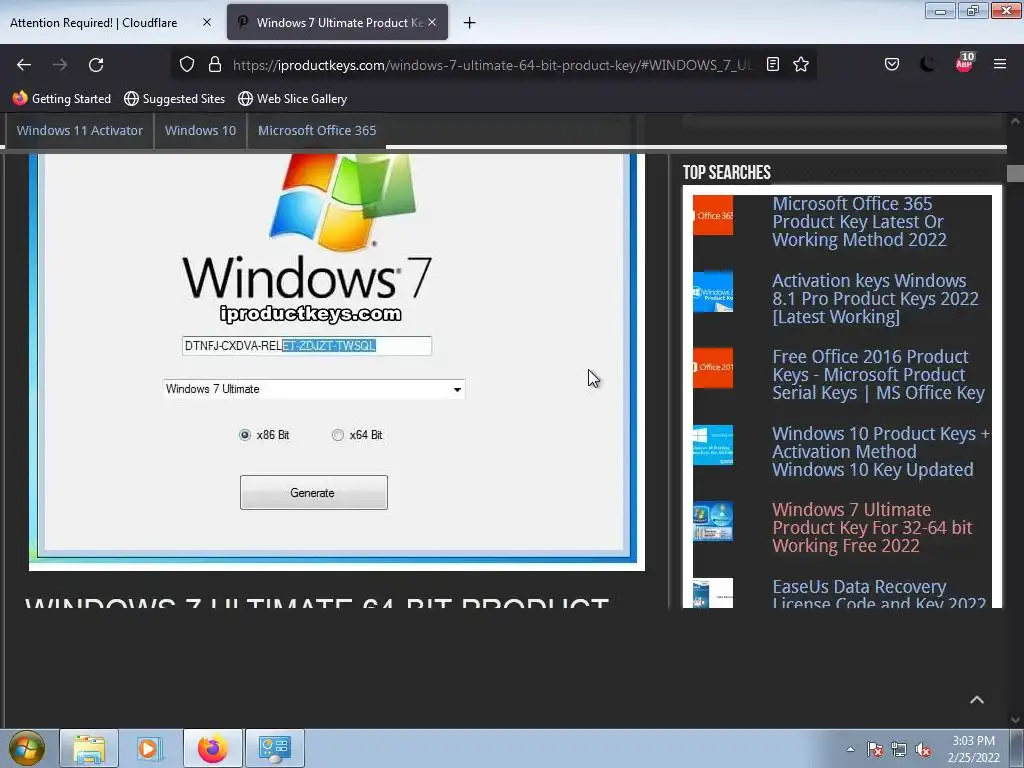Open Activation keys Windows 8.1 Pro link
The image size is (1024, 768).
(x=875, y=298)
